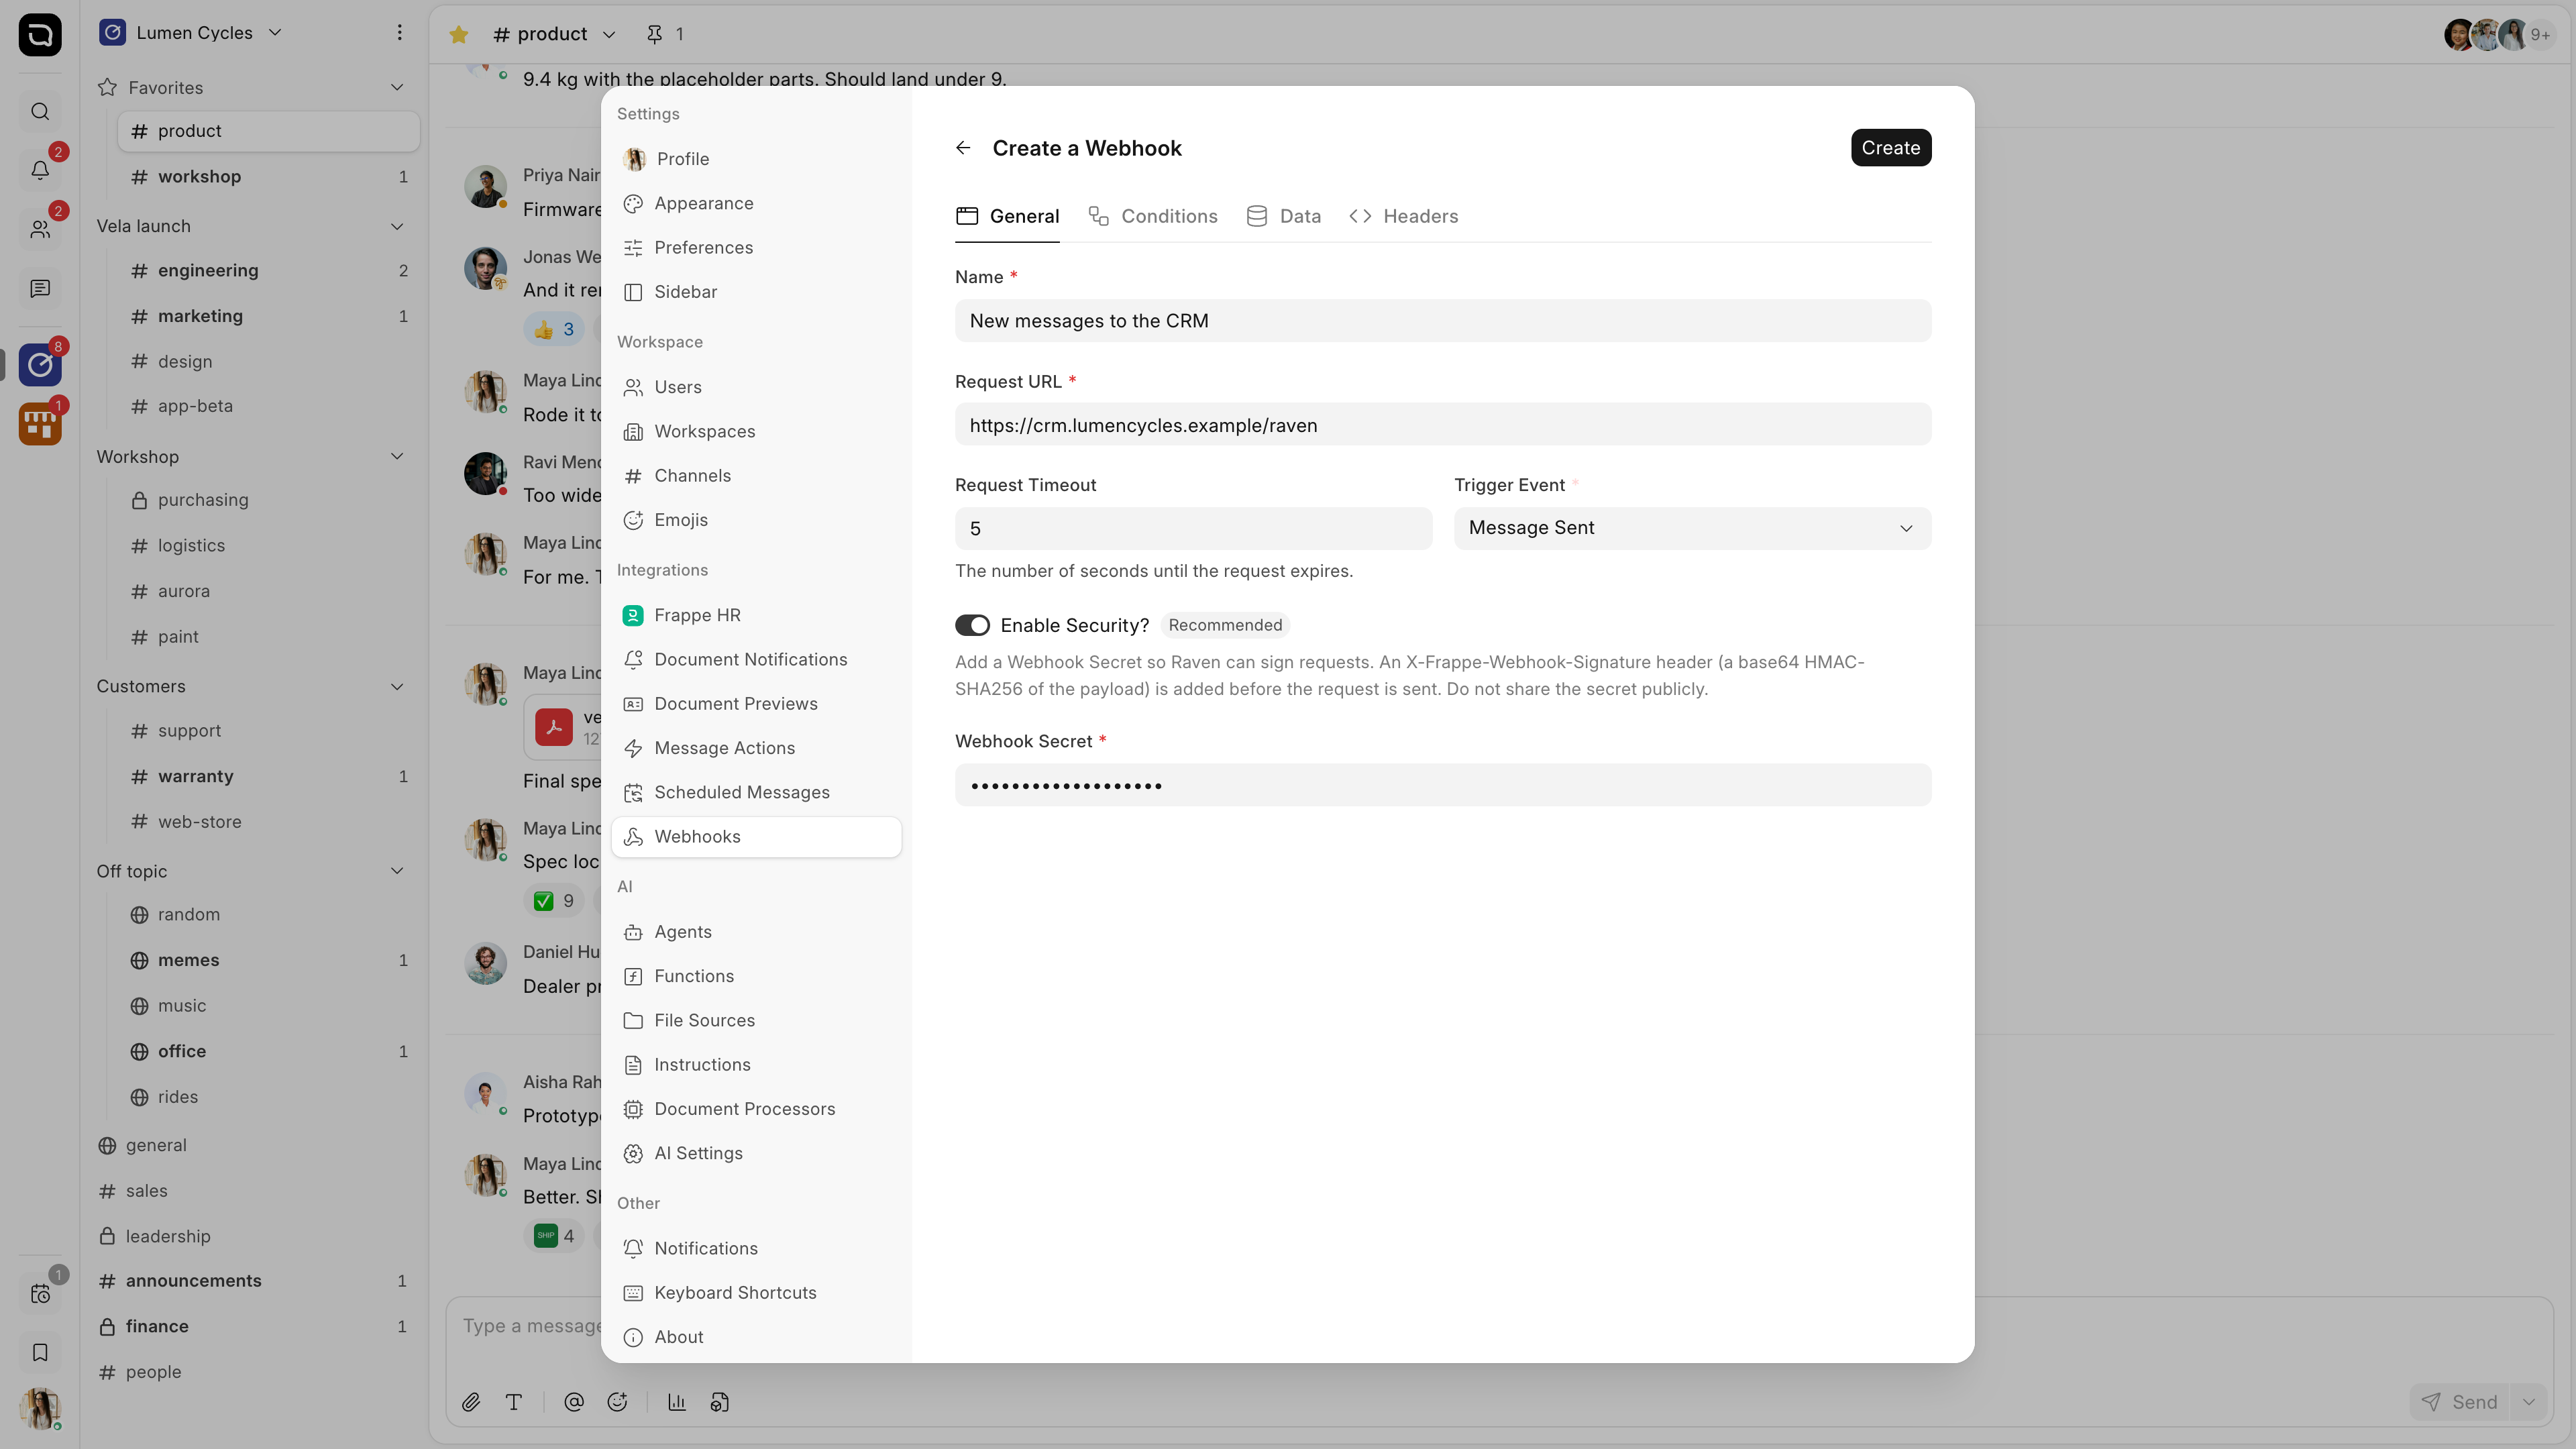The image size is (2576, 1449).
Task: Create a poll with the chart icon
Action: [x=677, y=1402]
